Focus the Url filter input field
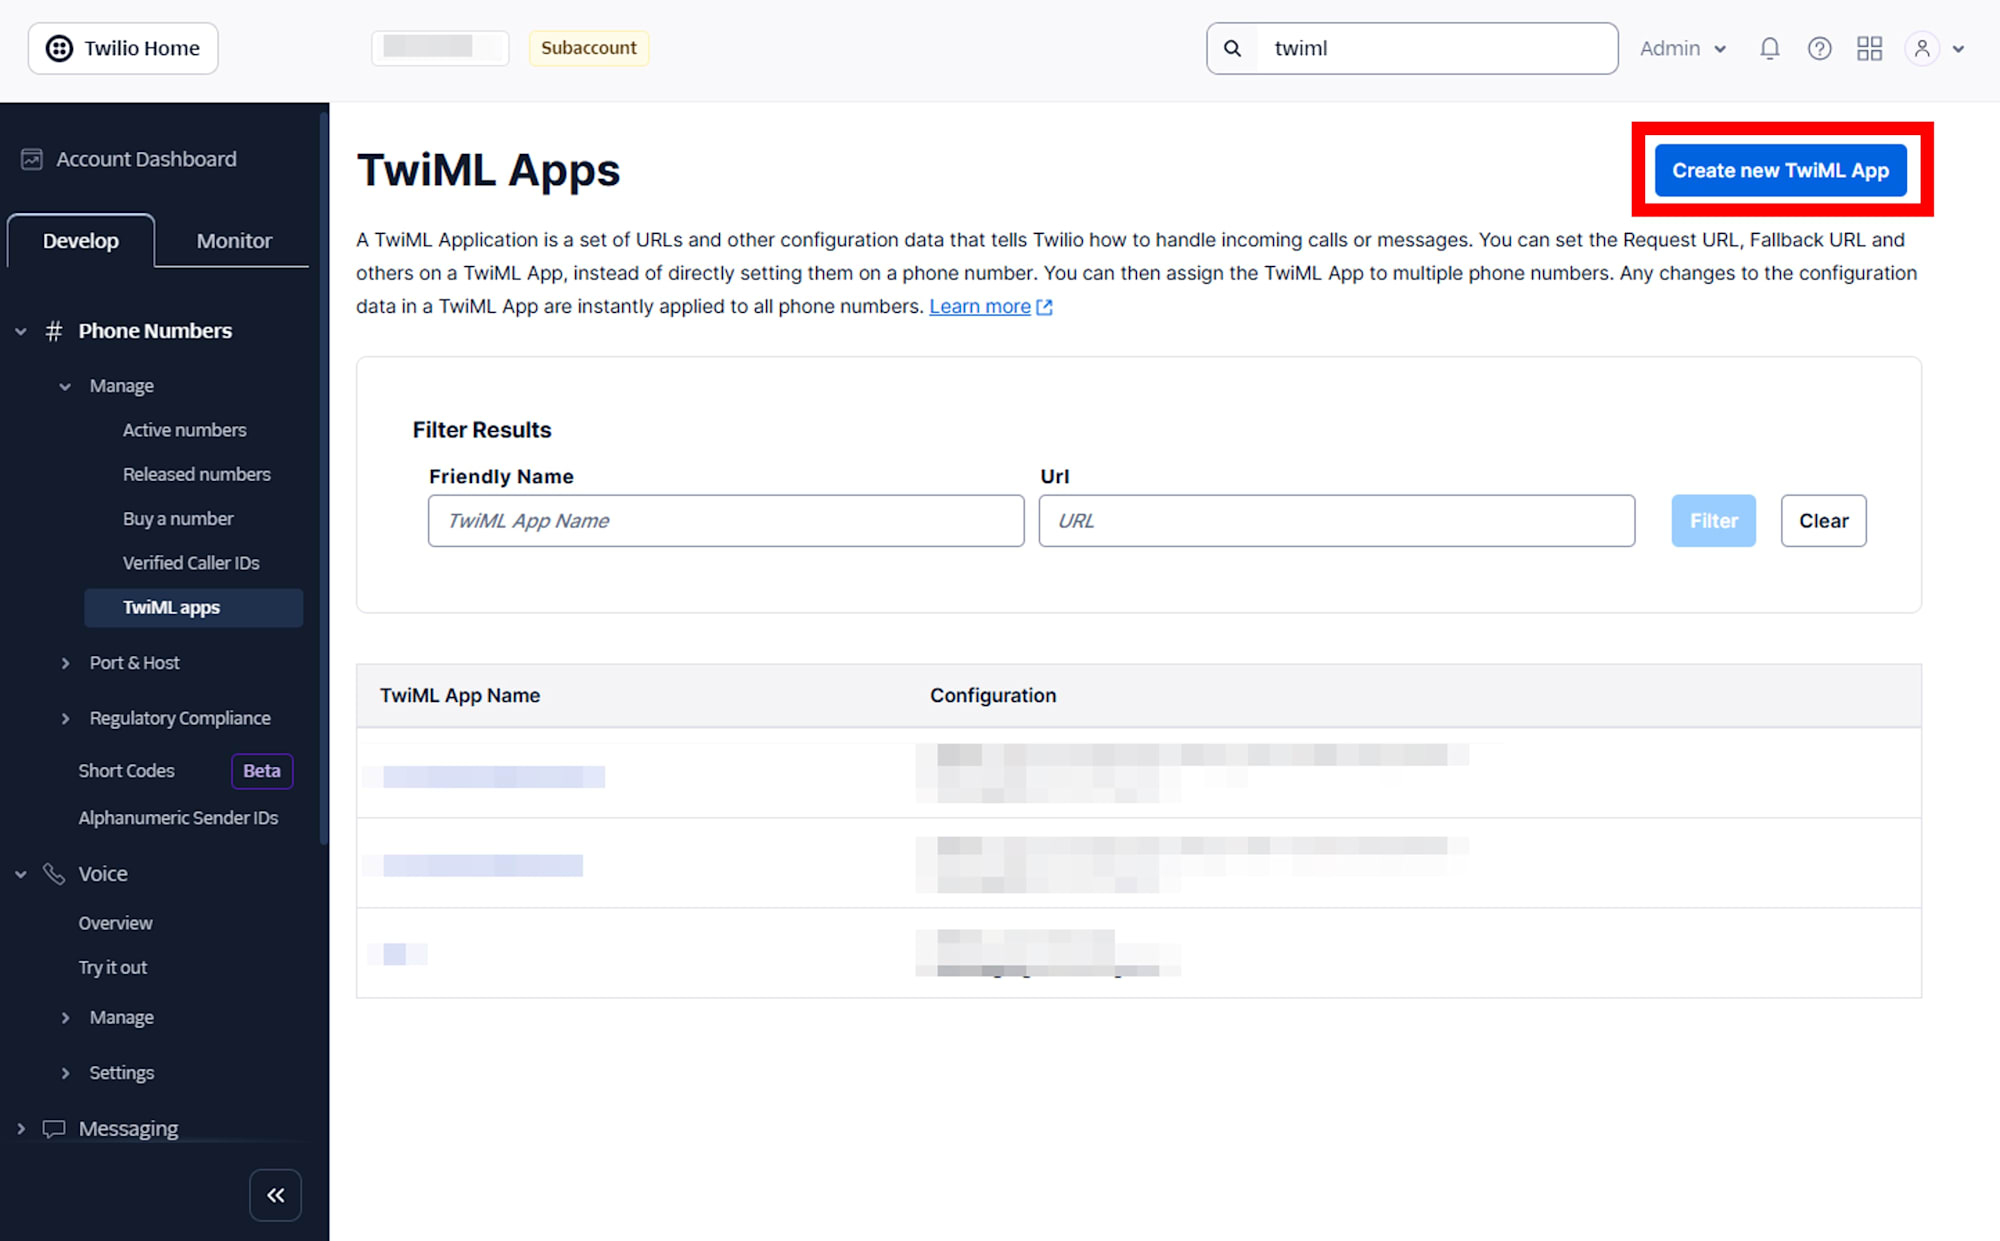 [1337, 521]
